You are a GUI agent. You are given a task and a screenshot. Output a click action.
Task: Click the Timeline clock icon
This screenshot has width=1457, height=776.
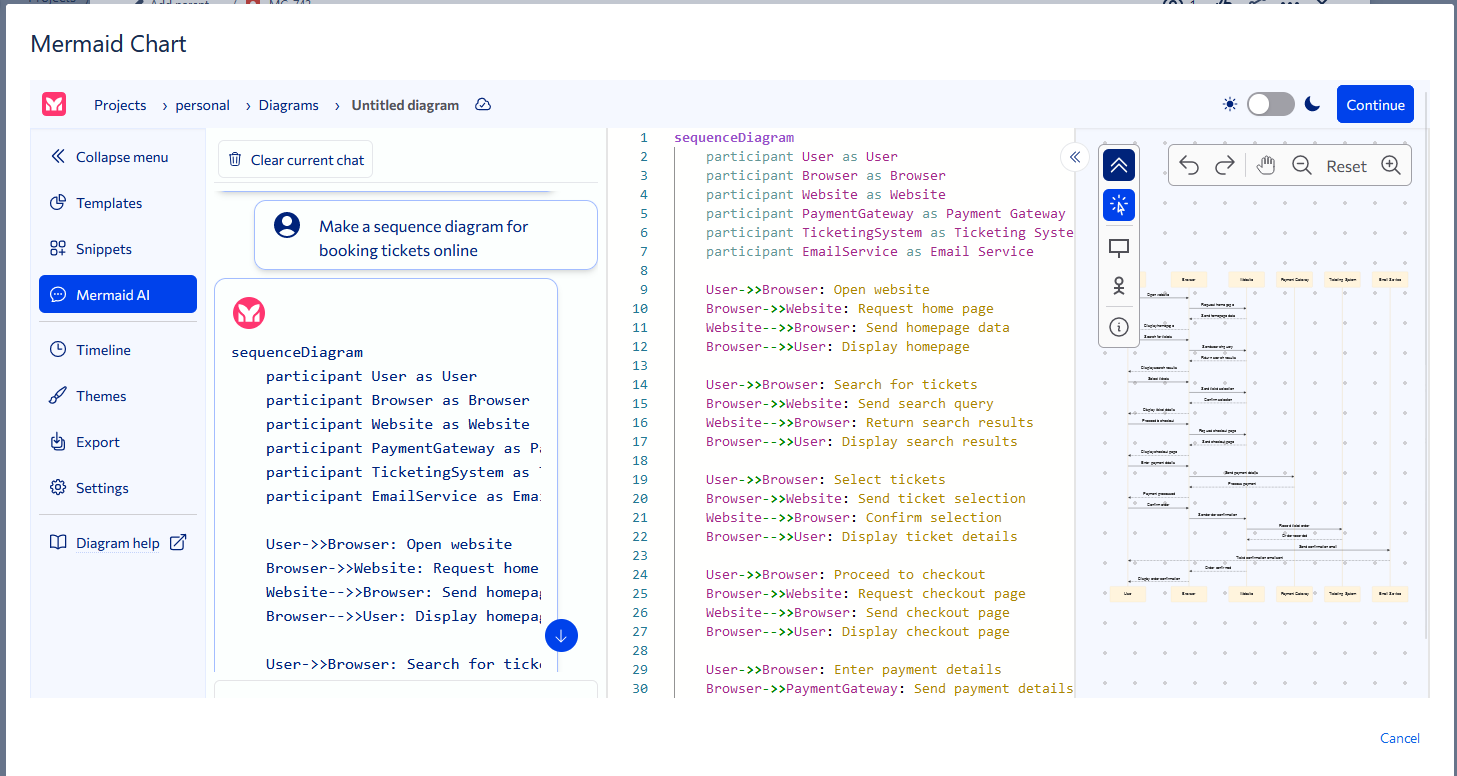pos(58,350)
